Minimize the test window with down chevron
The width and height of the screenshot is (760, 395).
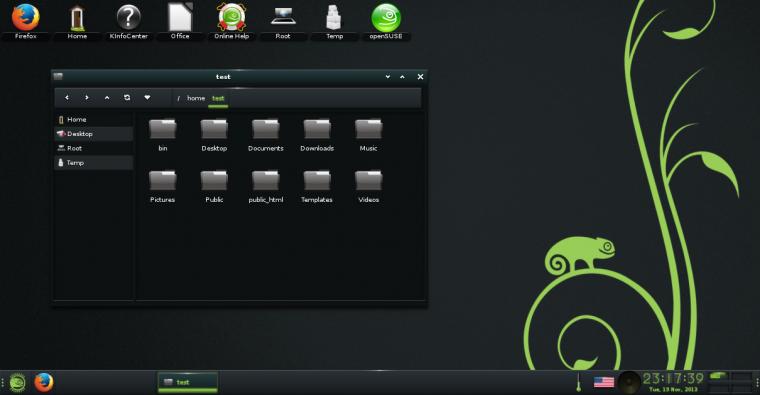click(x=388, y=77)
